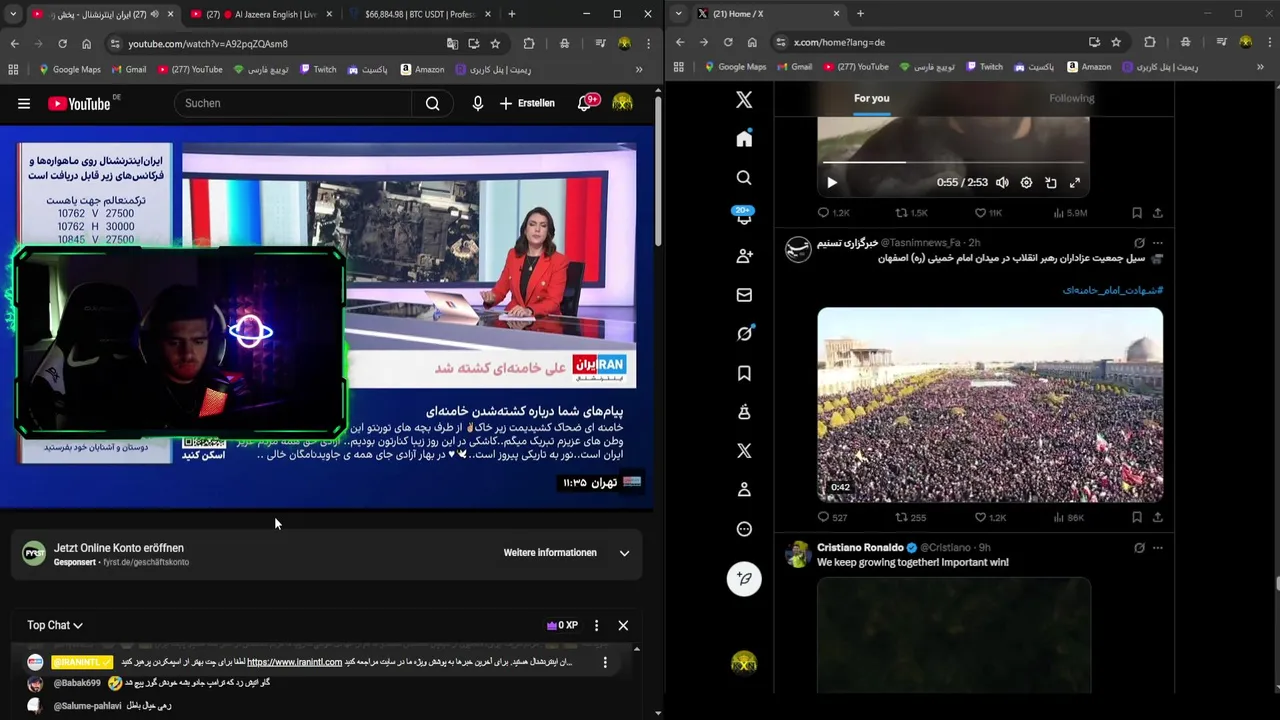Switch to the For you tab on X
The image size is (1280, 720).
coord(871,98)
